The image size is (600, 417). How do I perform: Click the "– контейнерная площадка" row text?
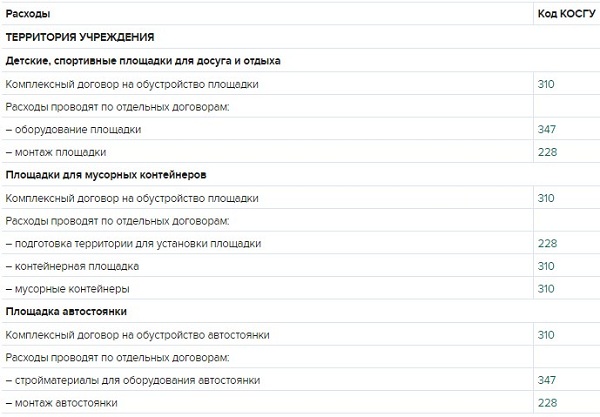[72, 266]
